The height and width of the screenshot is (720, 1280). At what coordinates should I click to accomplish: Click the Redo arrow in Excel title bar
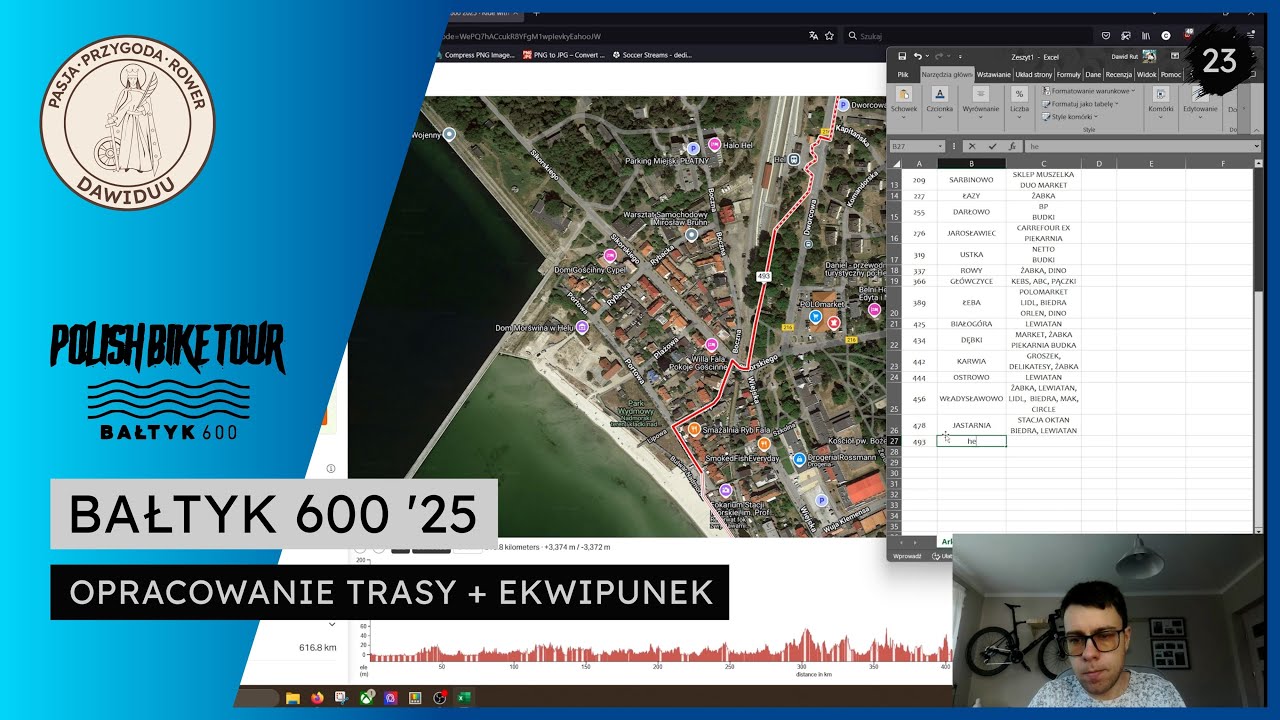point(939,56)
